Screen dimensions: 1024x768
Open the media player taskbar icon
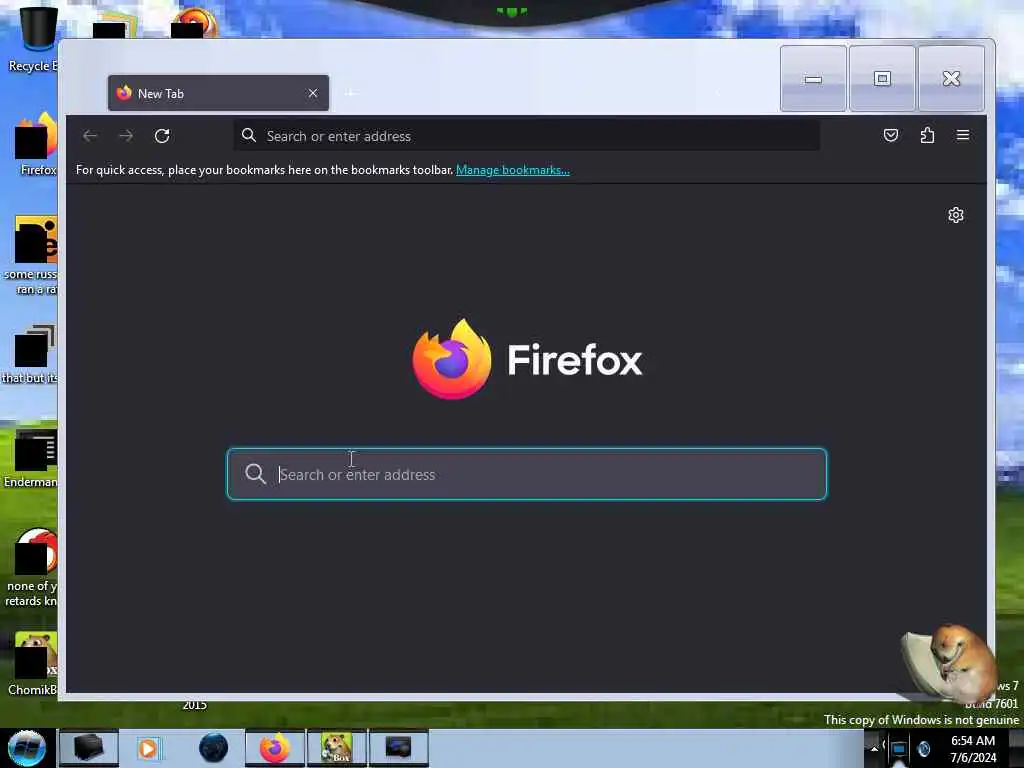pyautogui.click(x=148, y=748)
